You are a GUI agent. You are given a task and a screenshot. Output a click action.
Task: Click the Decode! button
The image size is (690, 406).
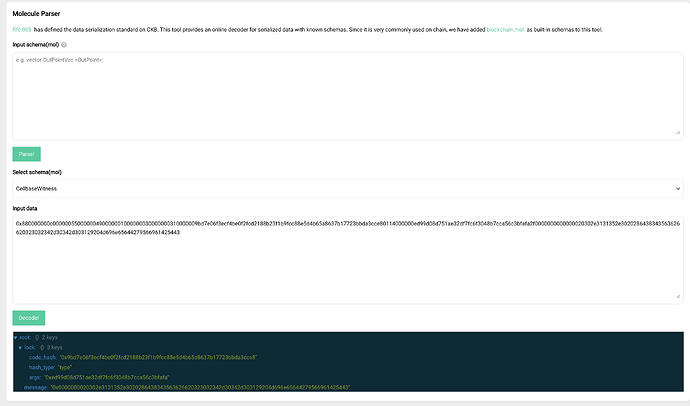29,318
